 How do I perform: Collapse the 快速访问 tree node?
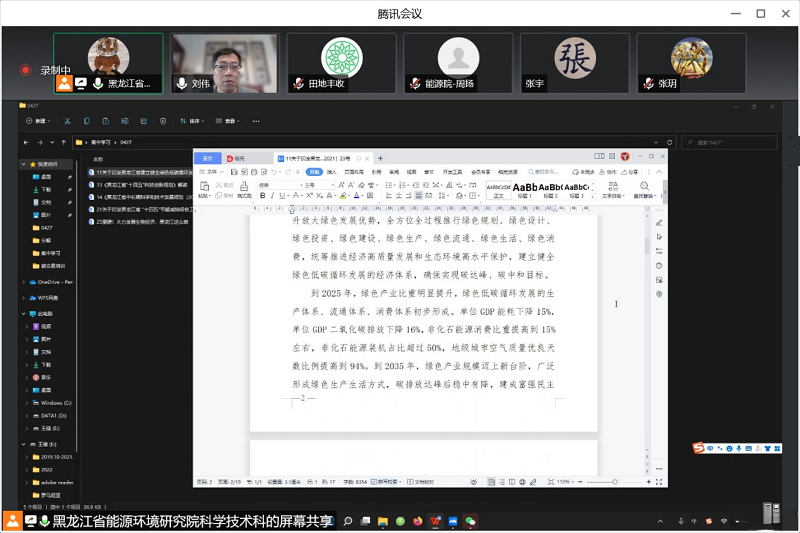[x=23, y=164]
